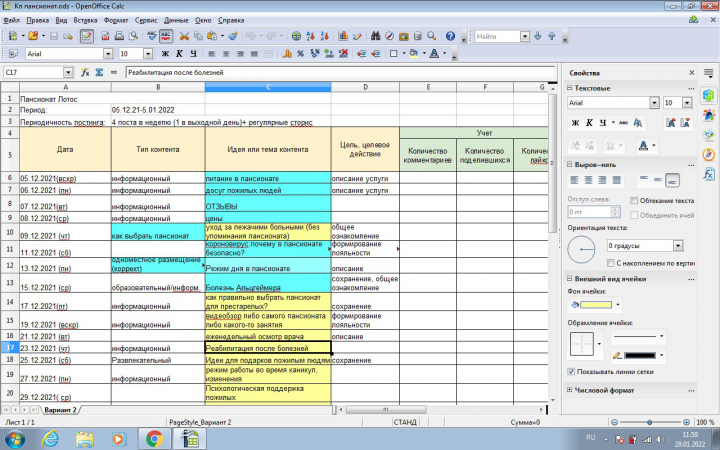Open sidebar font size 10 dropdown

(x=687, y=103)
